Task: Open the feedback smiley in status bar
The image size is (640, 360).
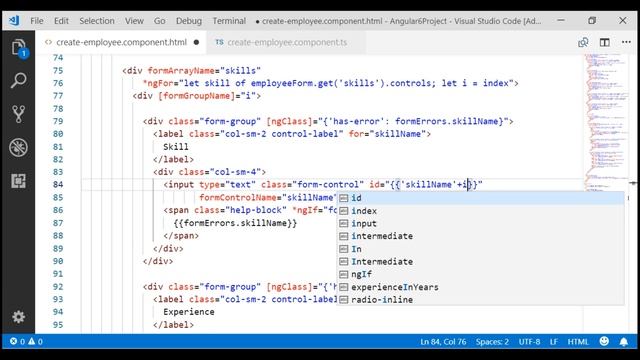Action: point(604,341)
